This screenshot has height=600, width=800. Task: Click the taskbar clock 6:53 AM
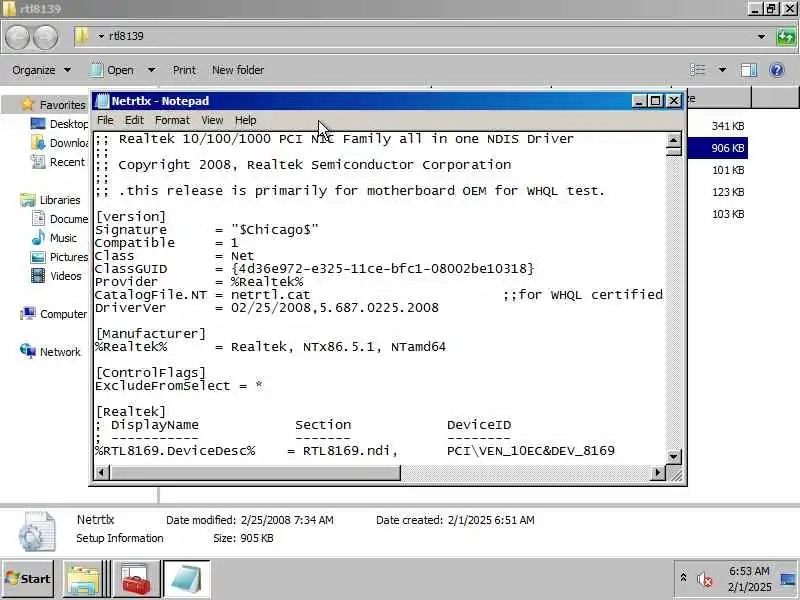click(749, 571)
